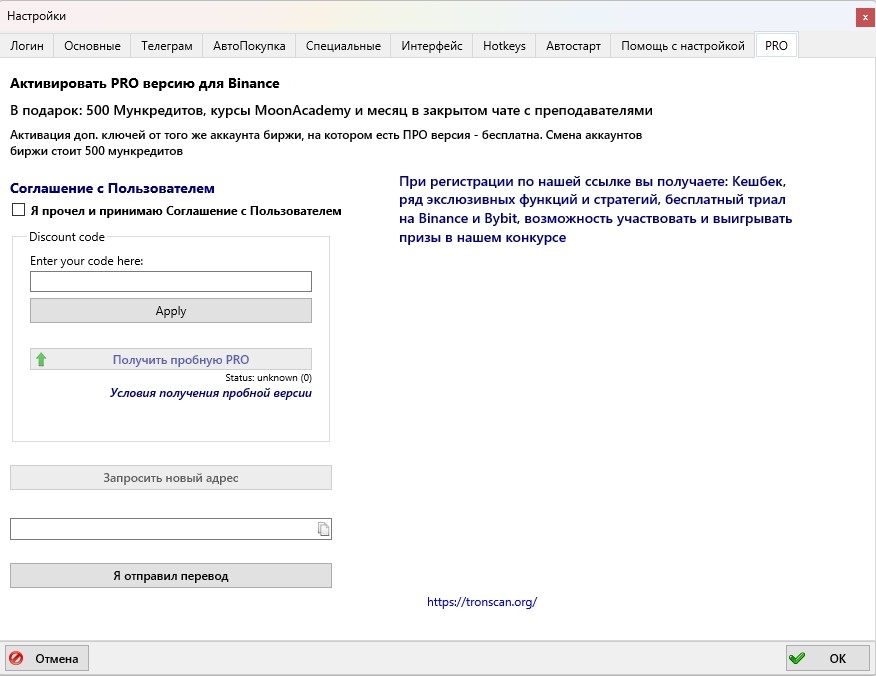Viewport: 876px width, 676px height.
Task: Switch to the Основные tab
Action: 92,46
